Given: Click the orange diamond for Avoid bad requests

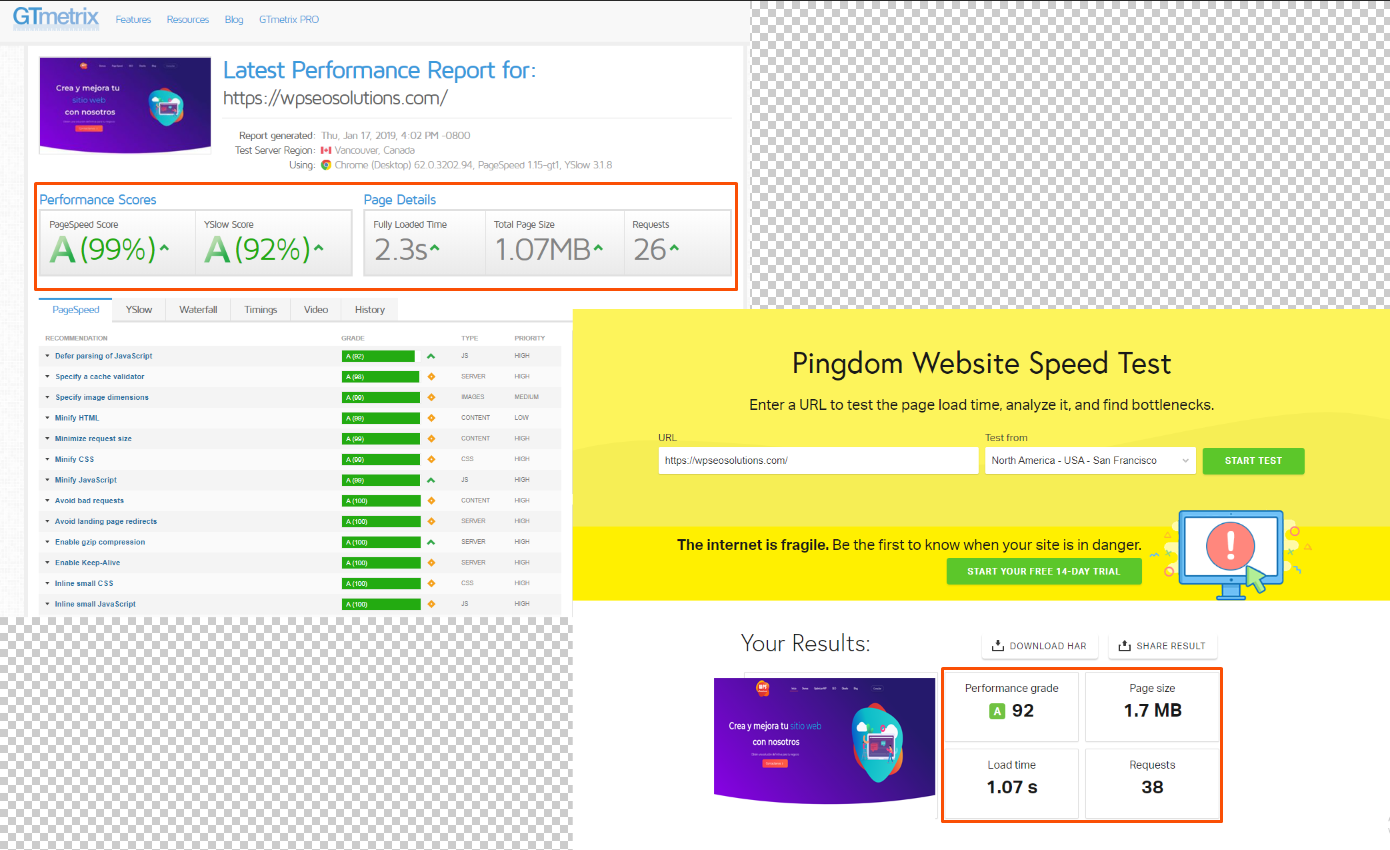Looking at the screenshot, I should (431, 501).
